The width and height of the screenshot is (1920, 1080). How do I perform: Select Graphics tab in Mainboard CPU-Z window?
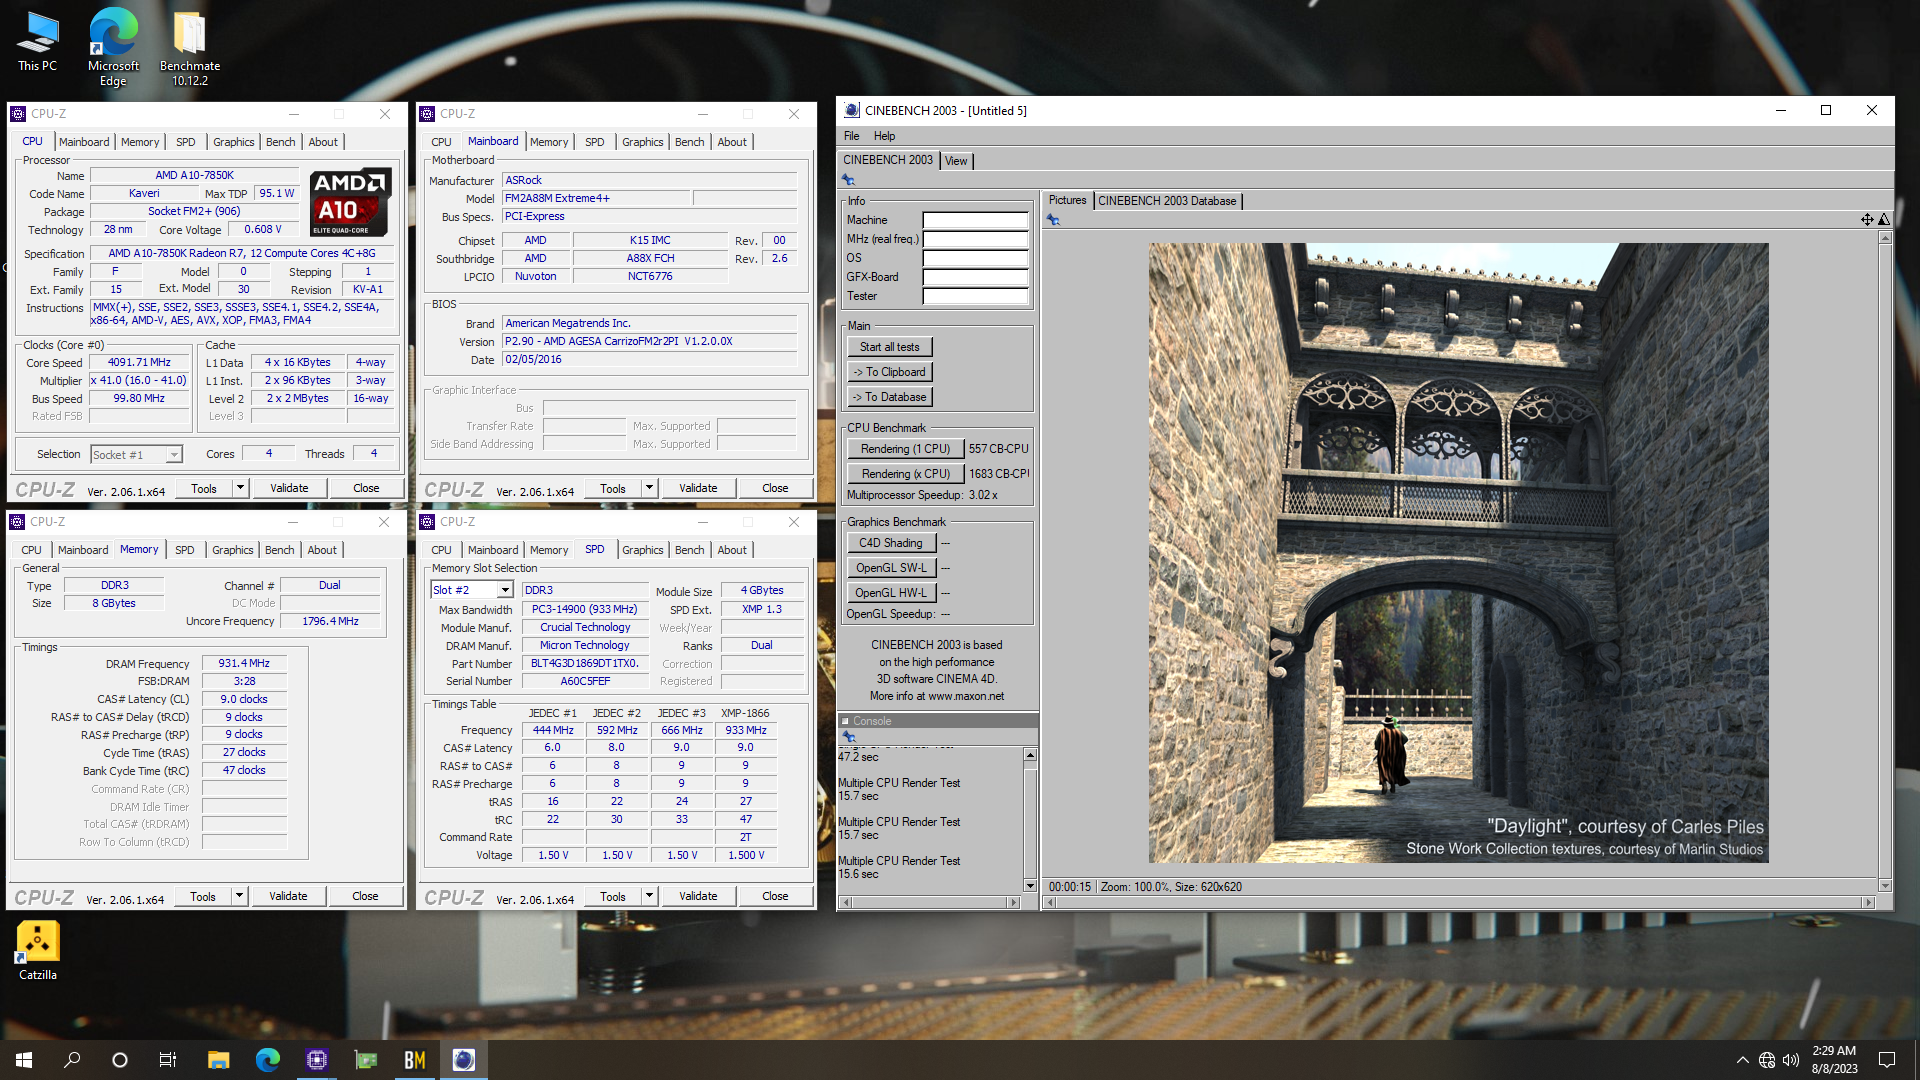pyautogui.click(x=642, y=142)
